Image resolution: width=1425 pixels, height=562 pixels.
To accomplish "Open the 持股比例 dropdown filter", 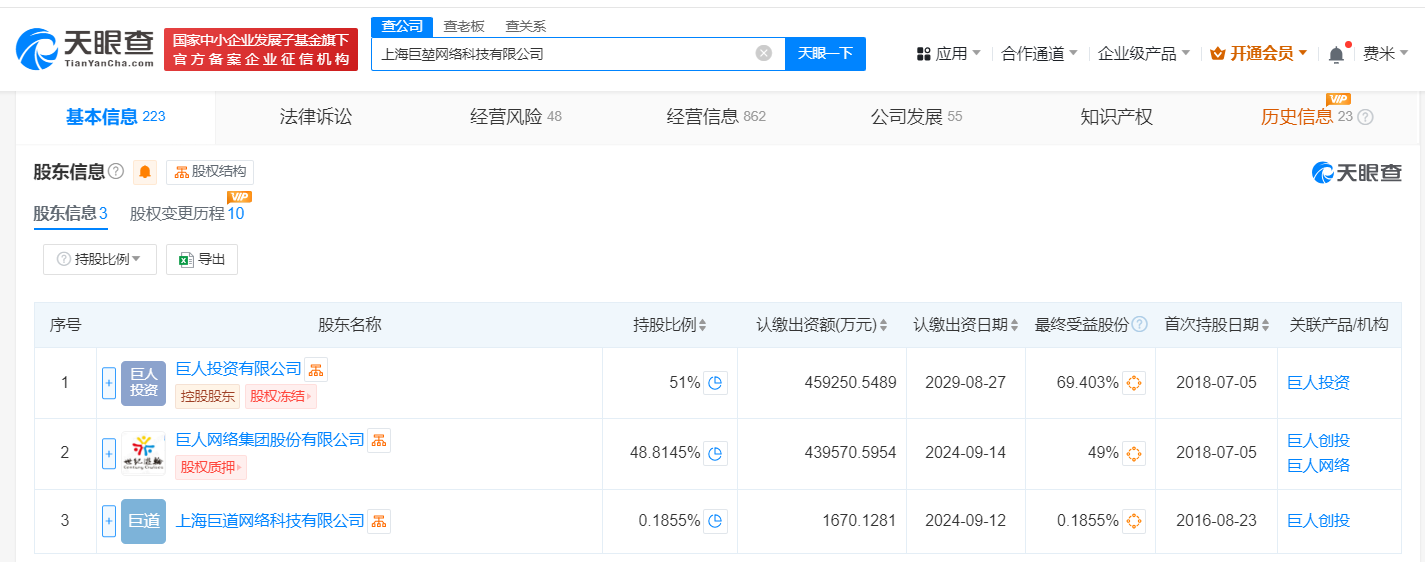I will (x=100, y=259).
